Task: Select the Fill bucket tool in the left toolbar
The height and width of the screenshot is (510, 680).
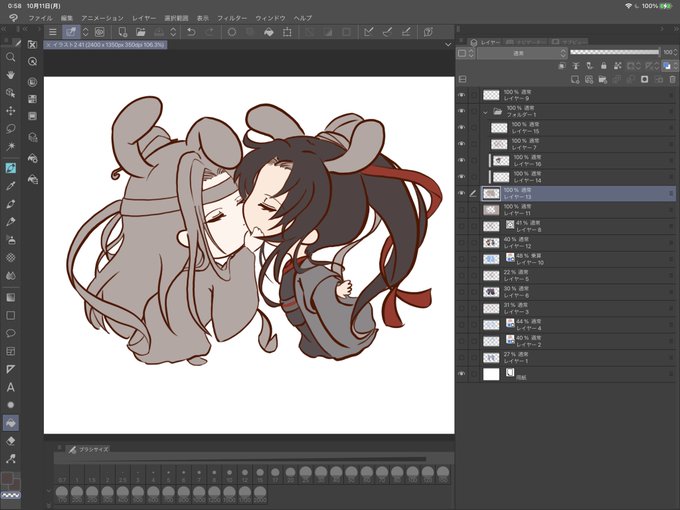Action: point(11,423)
